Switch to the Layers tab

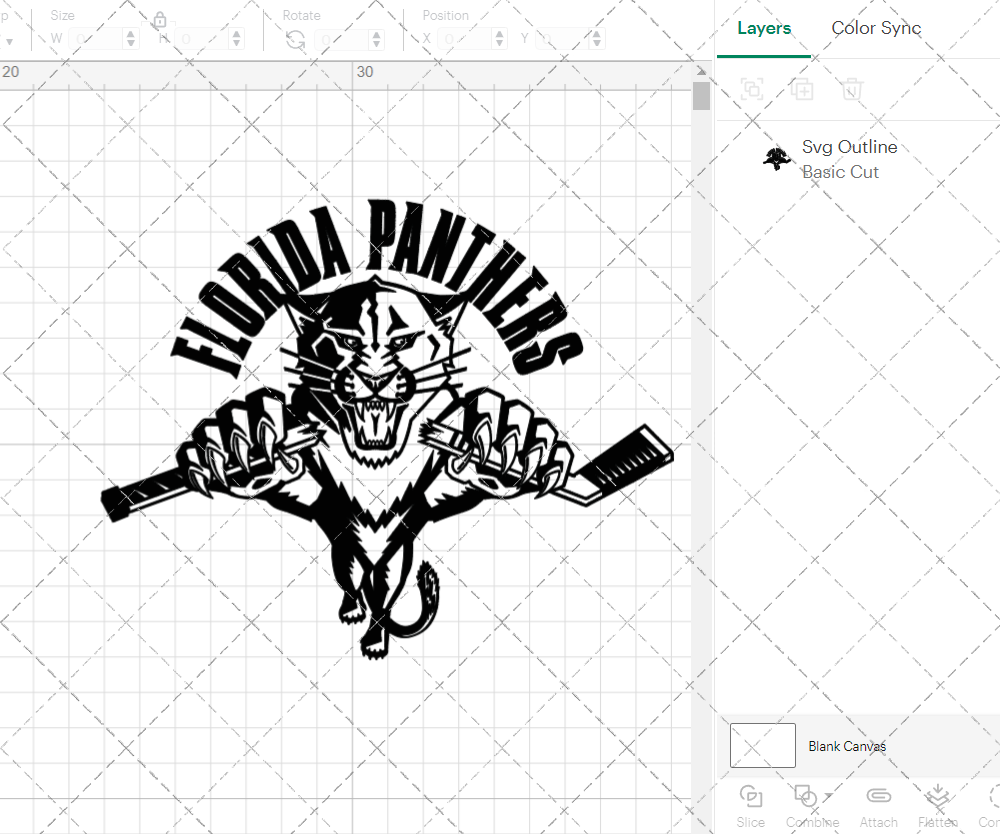[x=763, y=28]
